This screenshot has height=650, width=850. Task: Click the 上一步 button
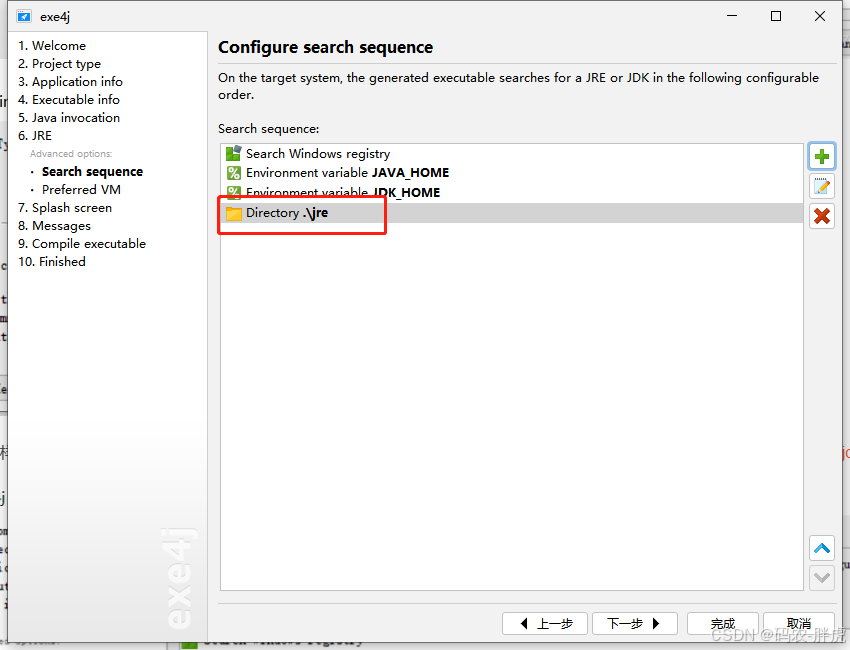click(x=545, y=623)
